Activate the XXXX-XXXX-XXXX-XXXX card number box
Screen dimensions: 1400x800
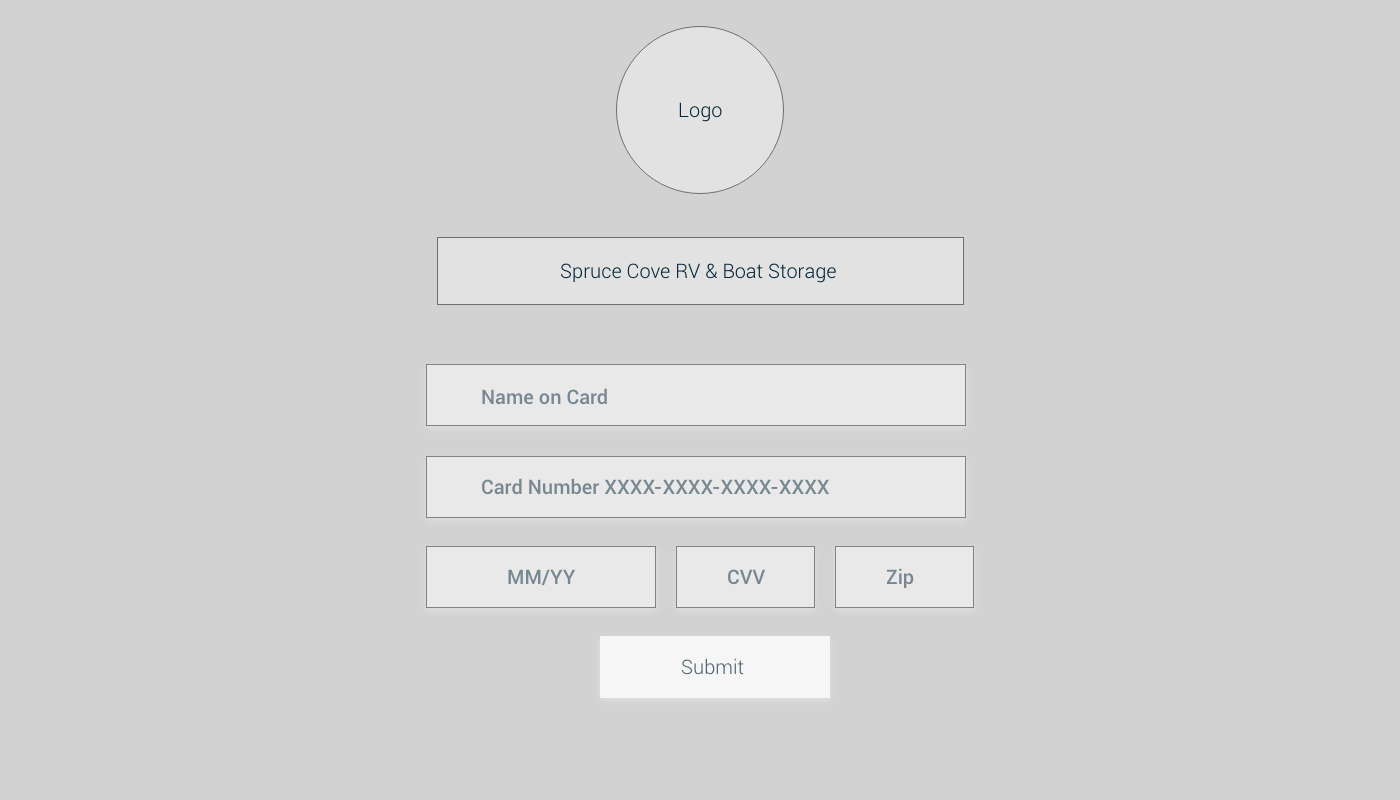696,487
